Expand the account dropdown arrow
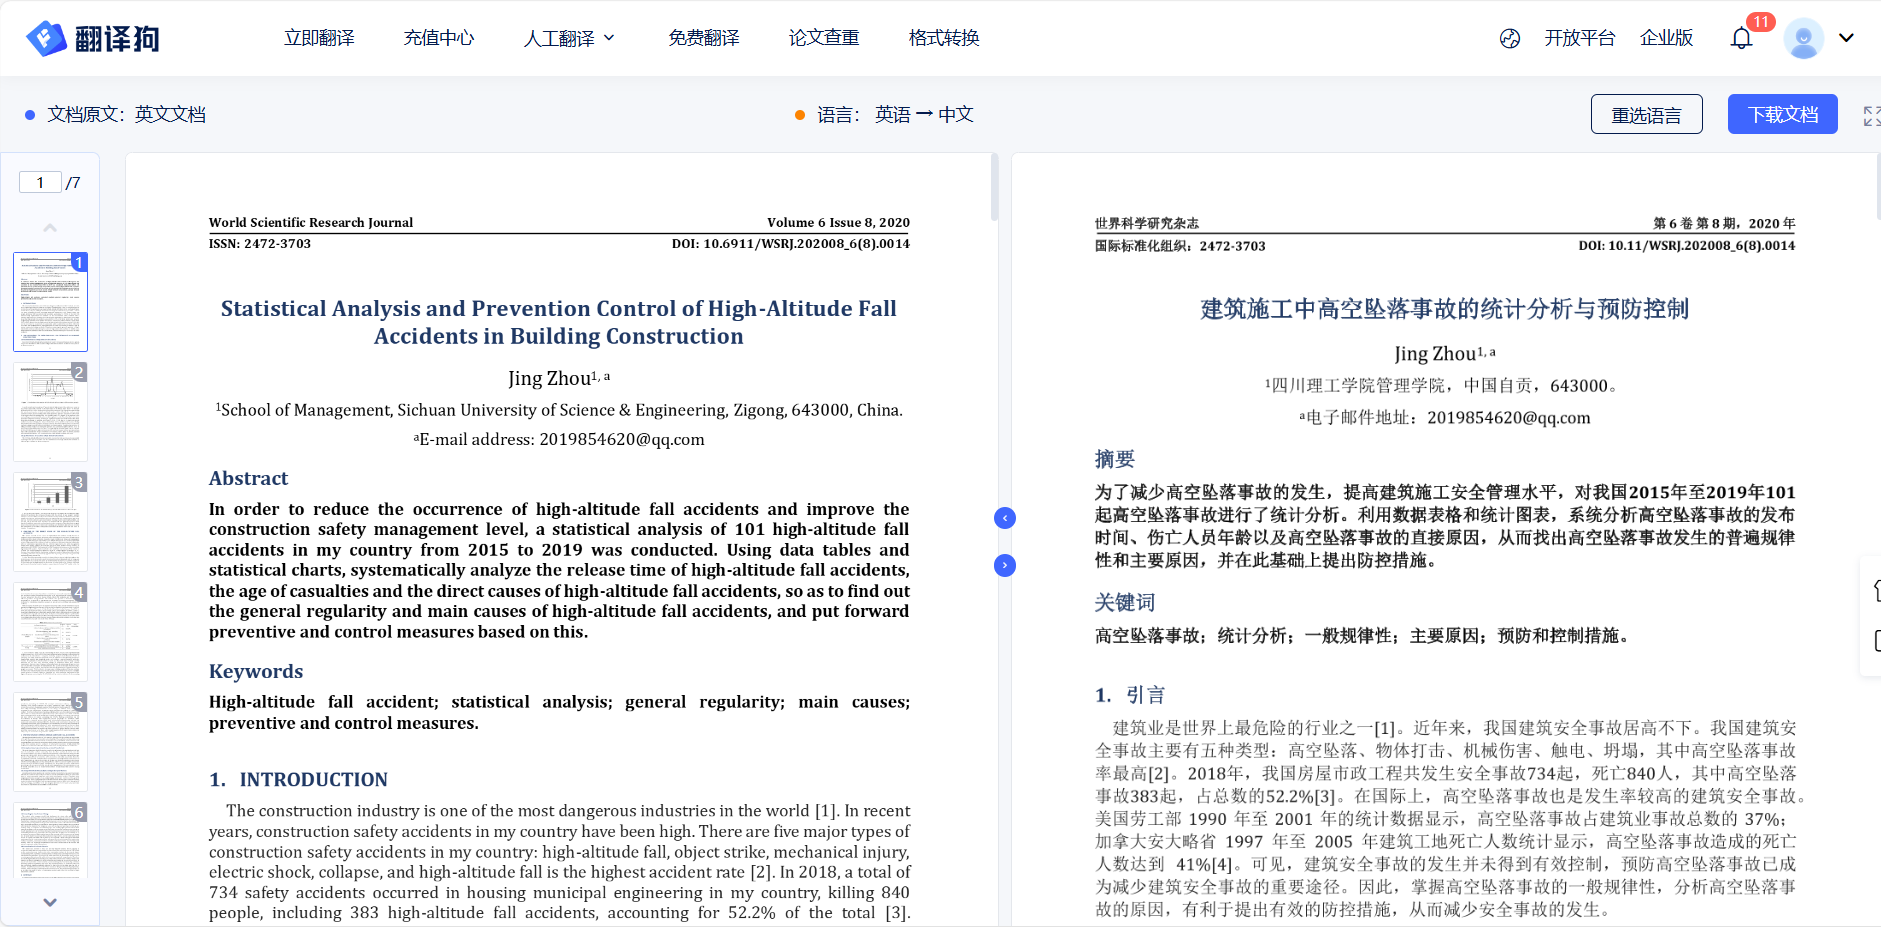Viewport: 1881px width, 927px height. coord(1846,38)
